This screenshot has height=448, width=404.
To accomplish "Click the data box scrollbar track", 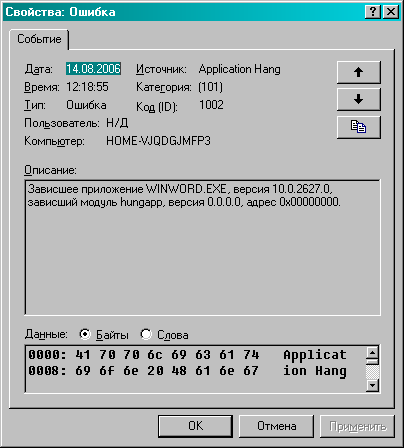I will [x=372, y=372].
